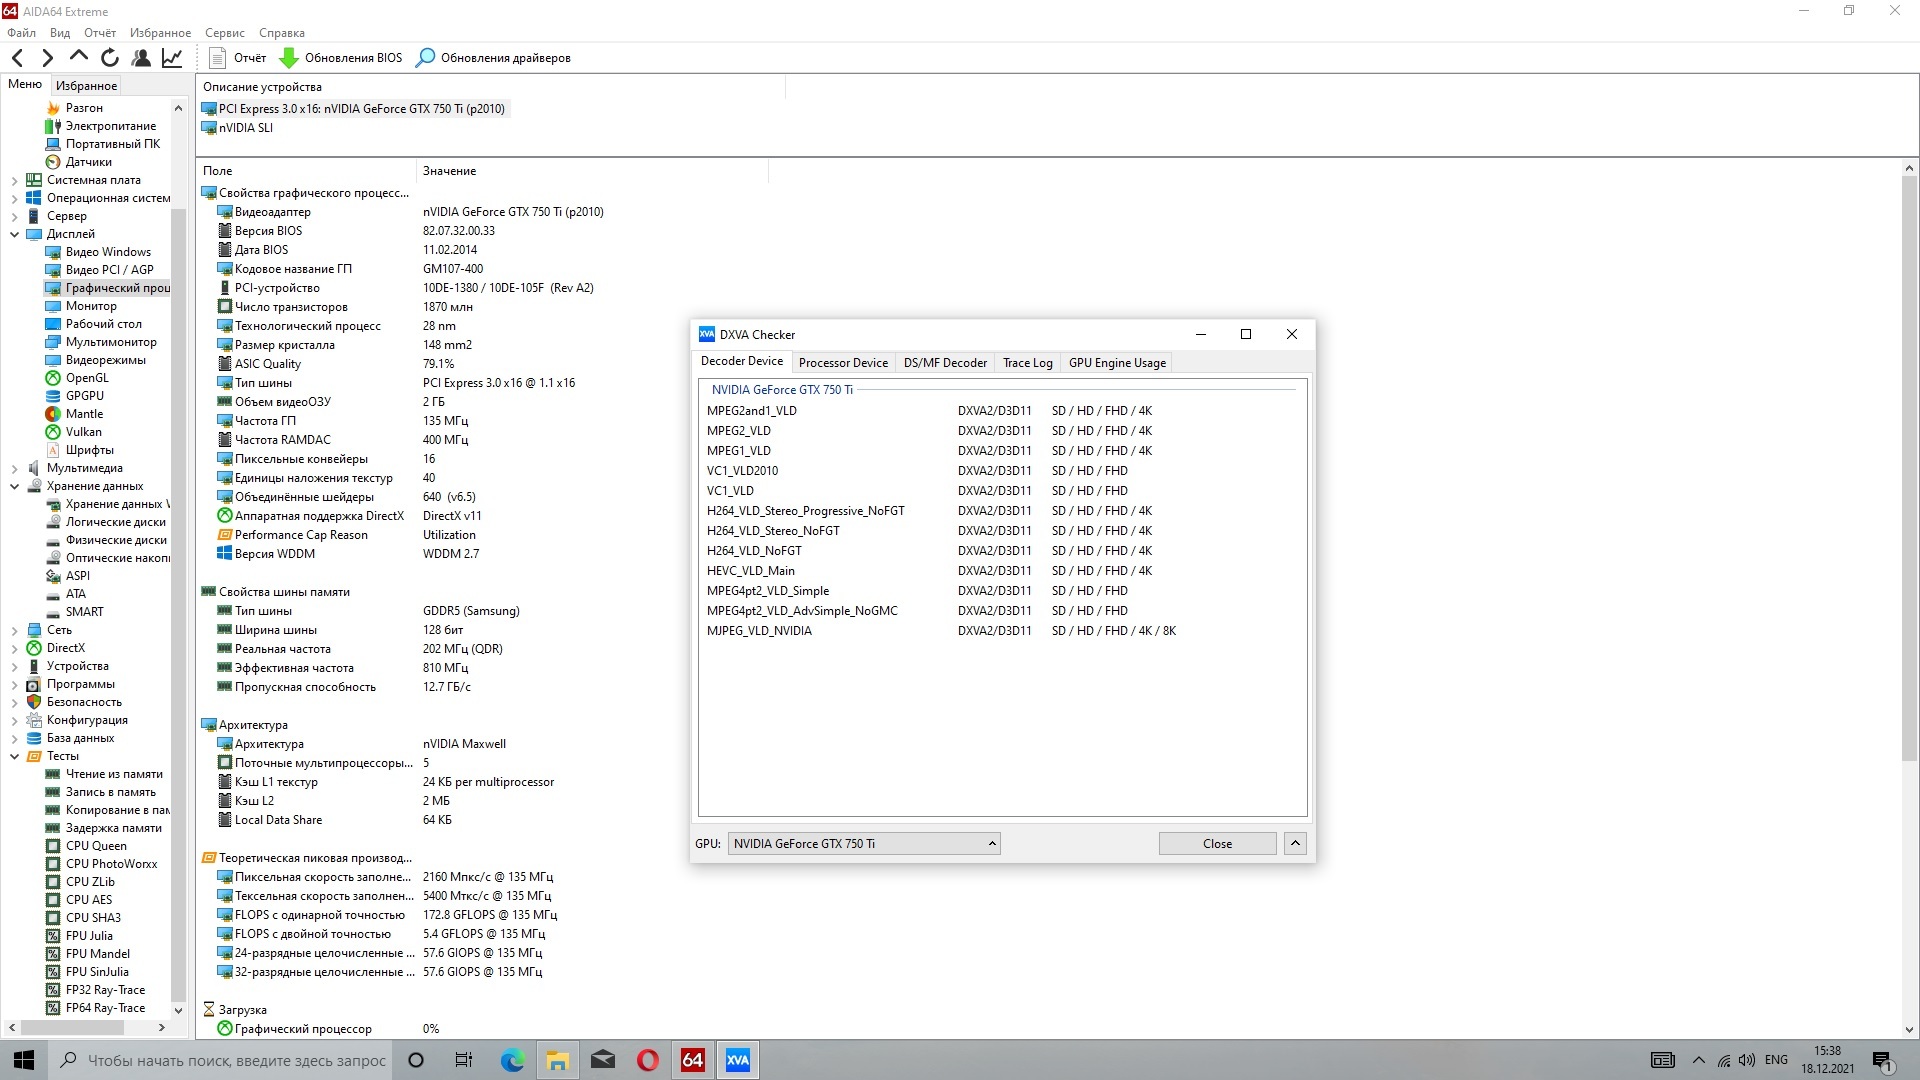This screenshot has height=1080, width=1920.
Task: Switch to DS/MF Decoder tab
Action: tap(945, 363)
